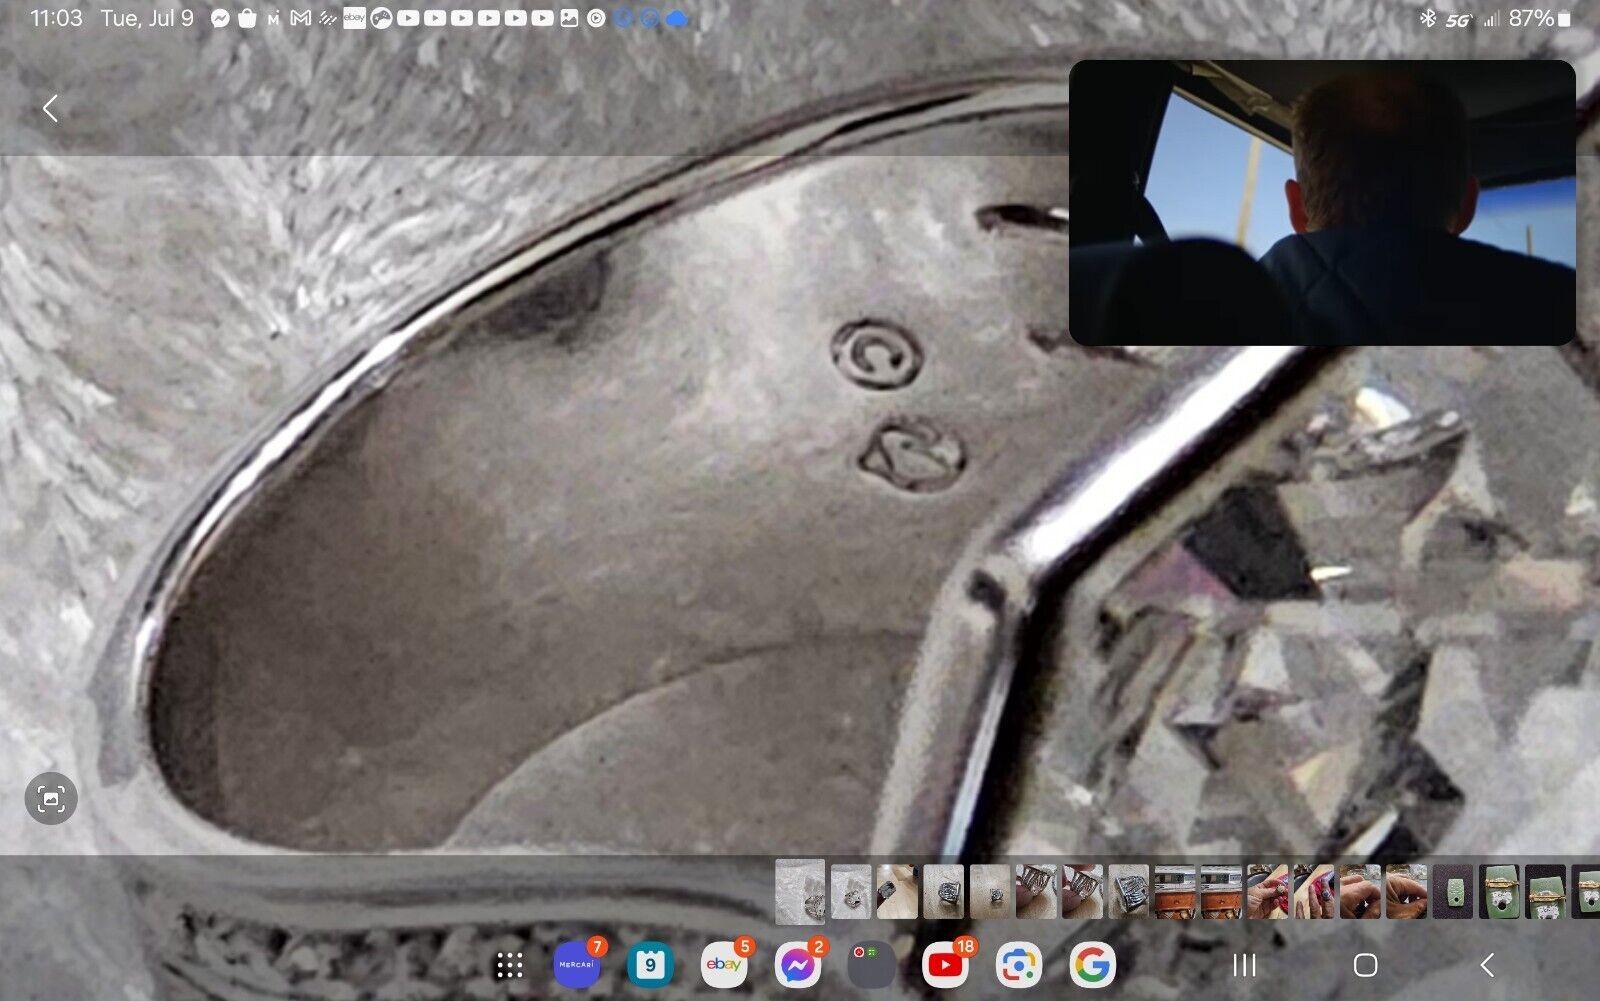Launch the eBay app from taskbar
1600x1001 pixels.
(x=724, y=965)
